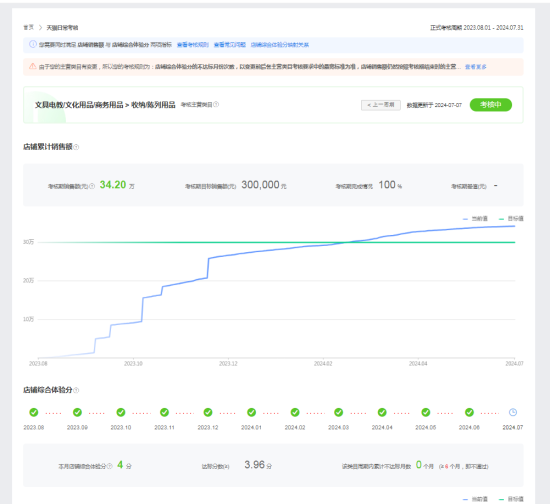
Task: Click the 2024.01 green checkmark icon
Action: coord(251,412)
